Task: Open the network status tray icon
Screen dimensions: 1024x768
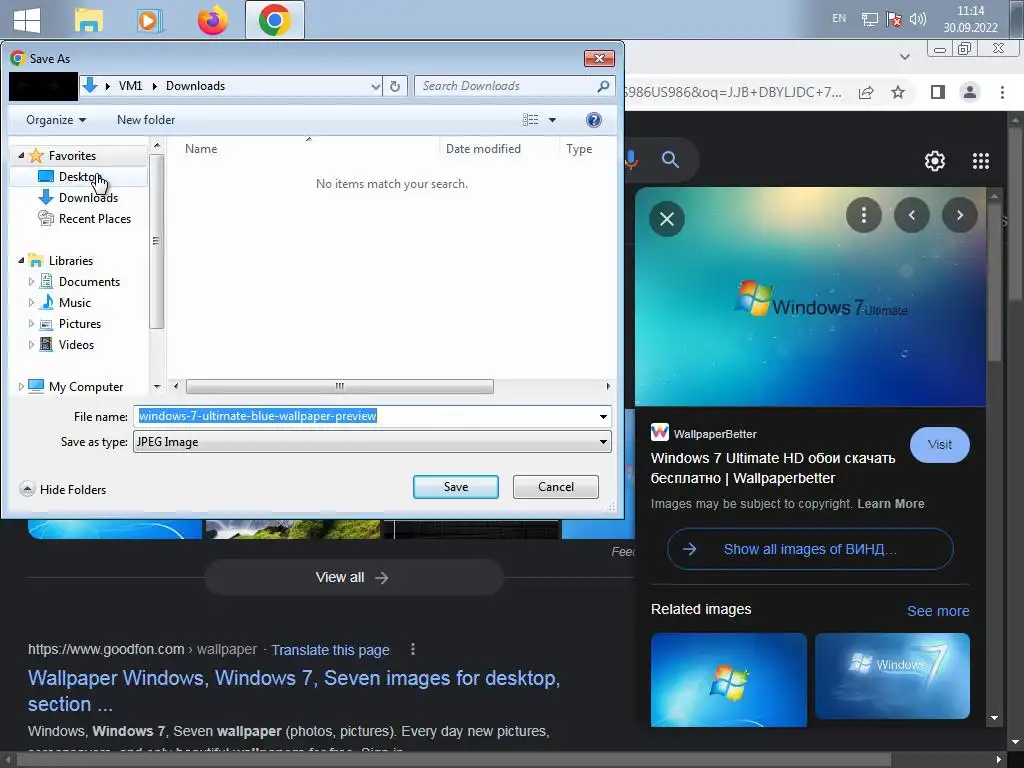Action: tap(869, 19)
